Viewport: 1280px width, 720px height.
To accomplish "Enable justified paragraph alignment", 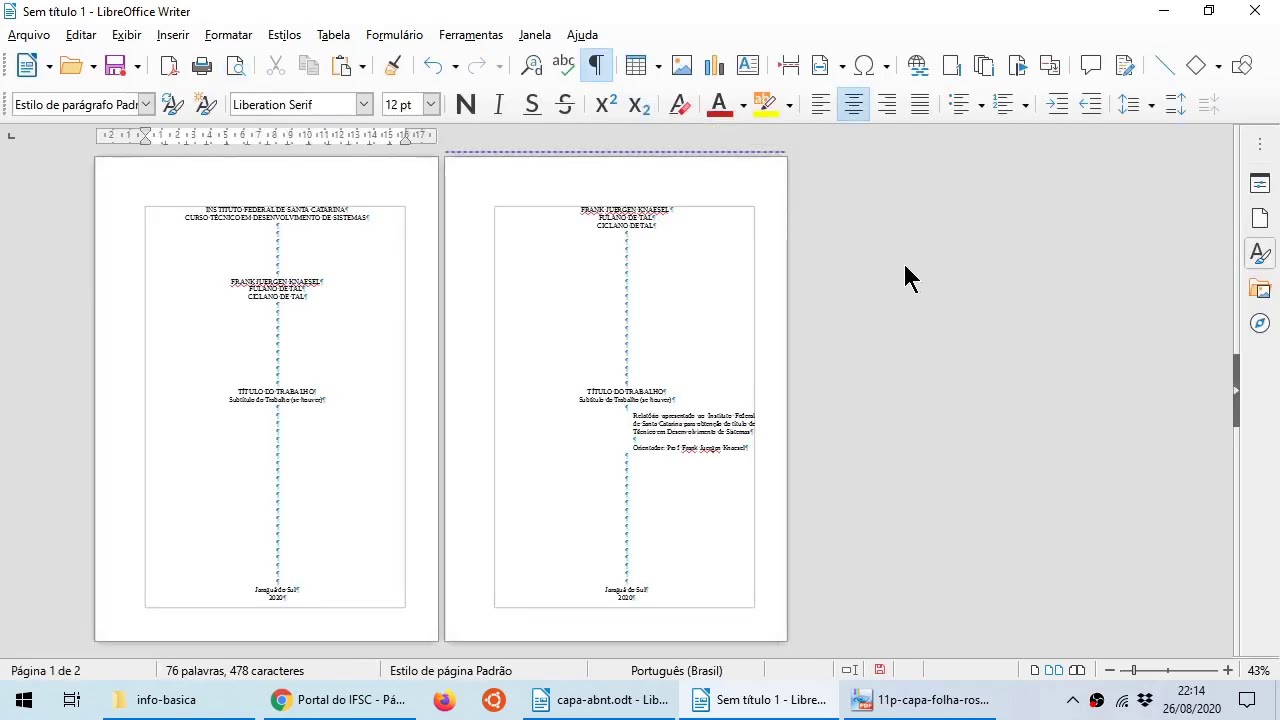I will (920, 105).
